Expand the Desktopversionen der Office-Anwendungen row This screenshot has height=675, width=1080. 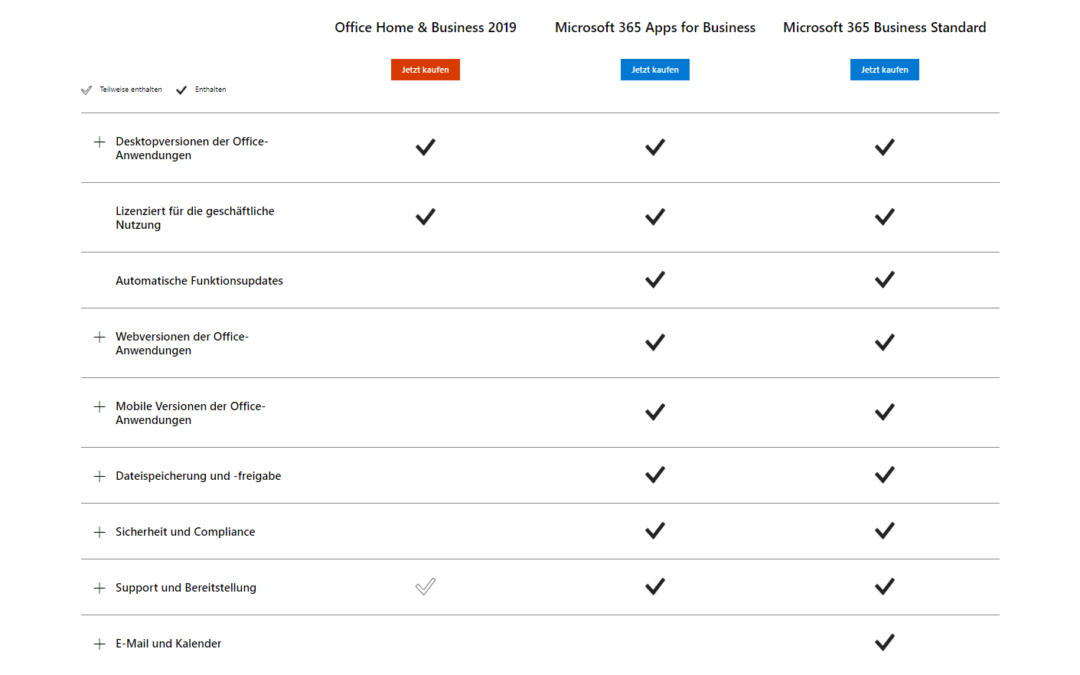(99, 142)
